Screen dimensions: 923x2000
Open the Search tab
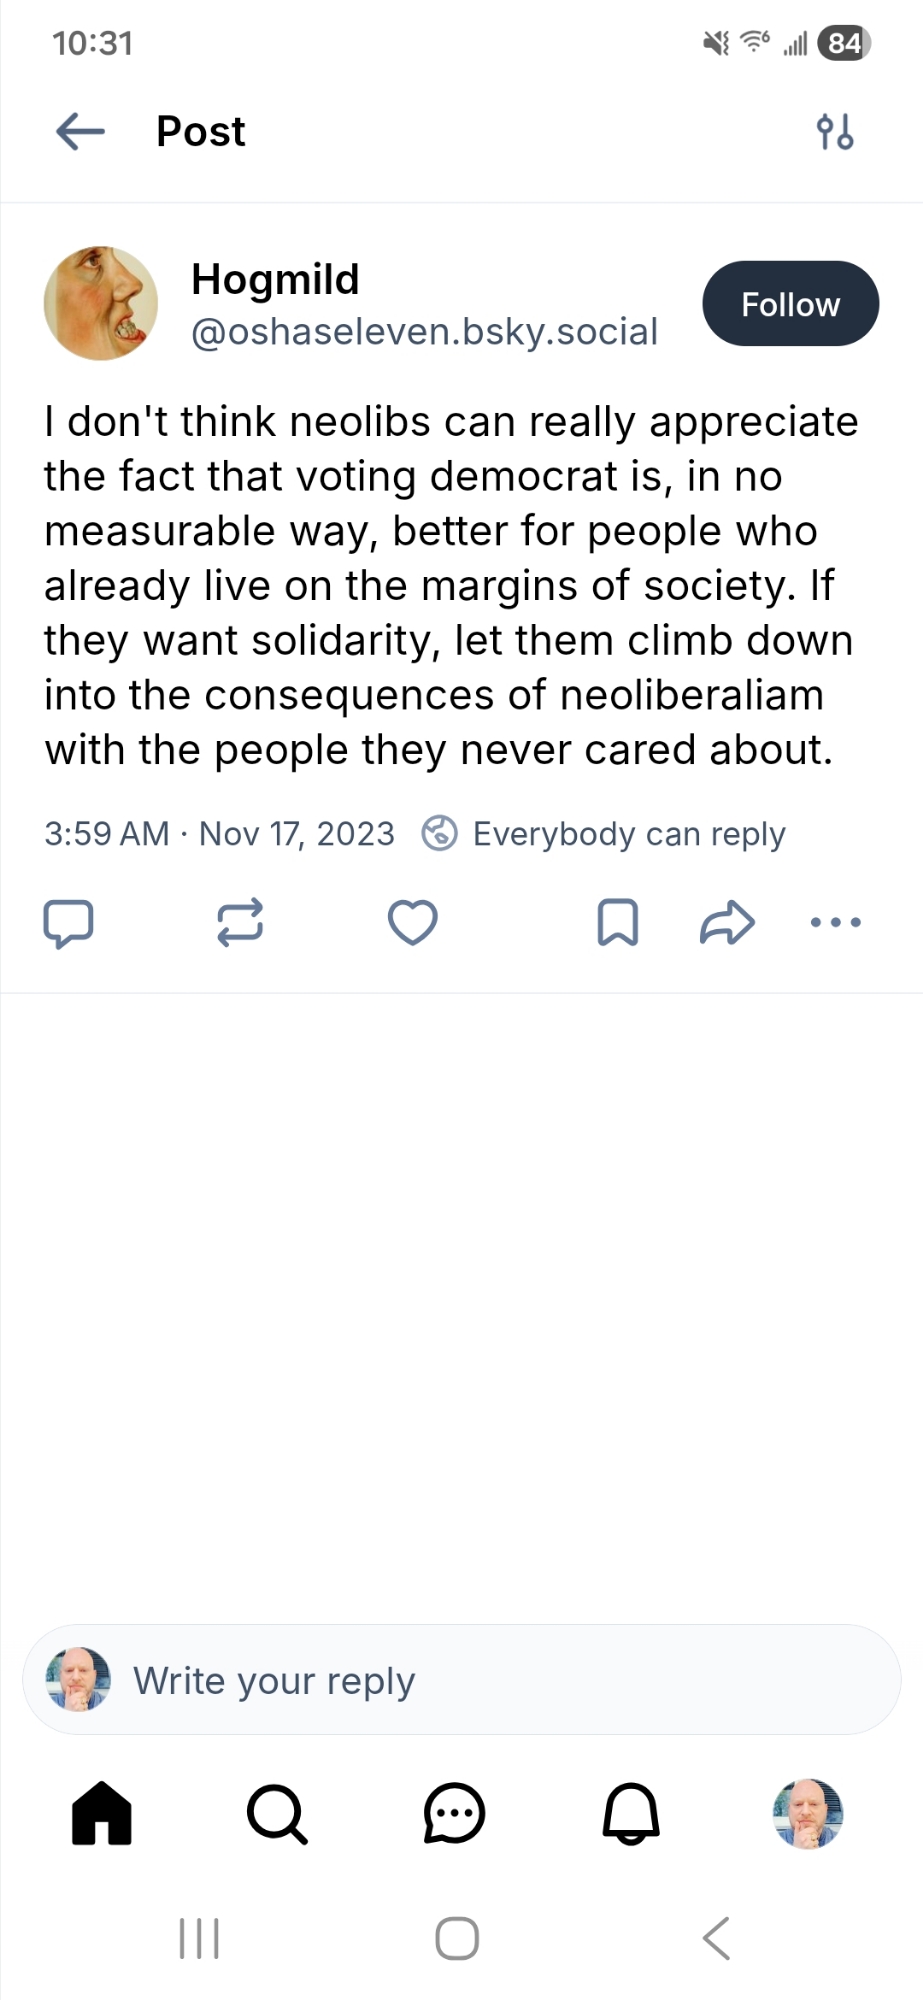click(277, 1813)
